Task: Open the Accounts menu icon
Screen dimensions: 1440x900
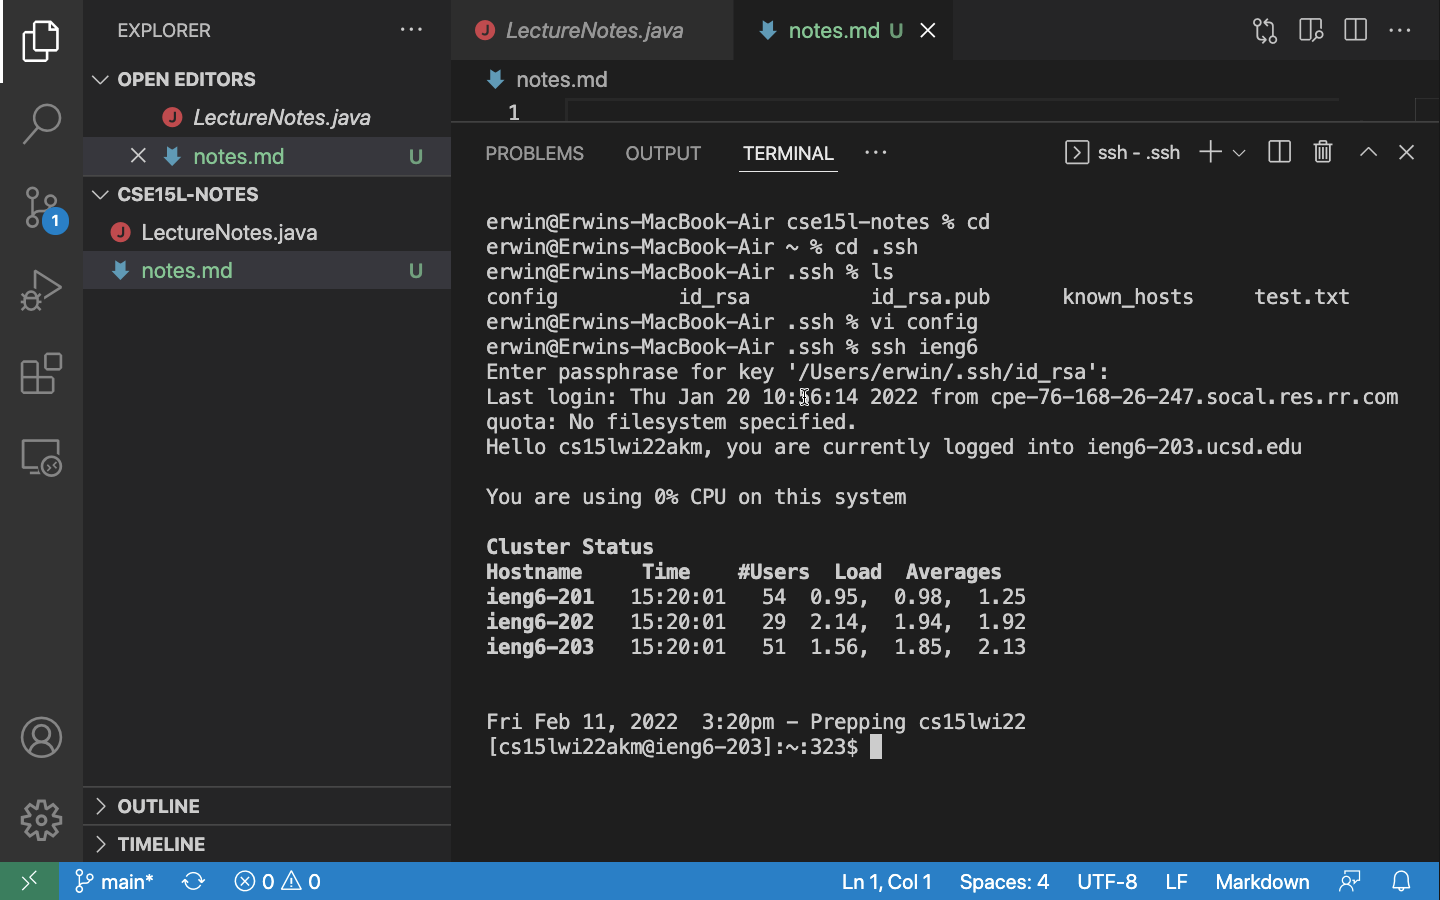Action: pos(41,738)
